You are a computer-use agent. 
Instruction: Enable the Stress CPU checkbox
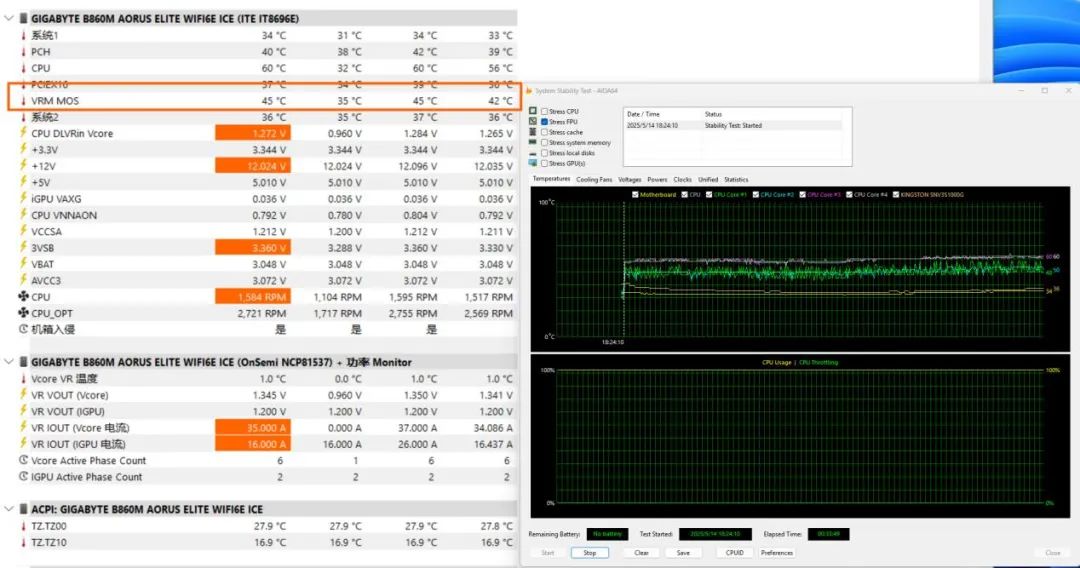point(545,111)
